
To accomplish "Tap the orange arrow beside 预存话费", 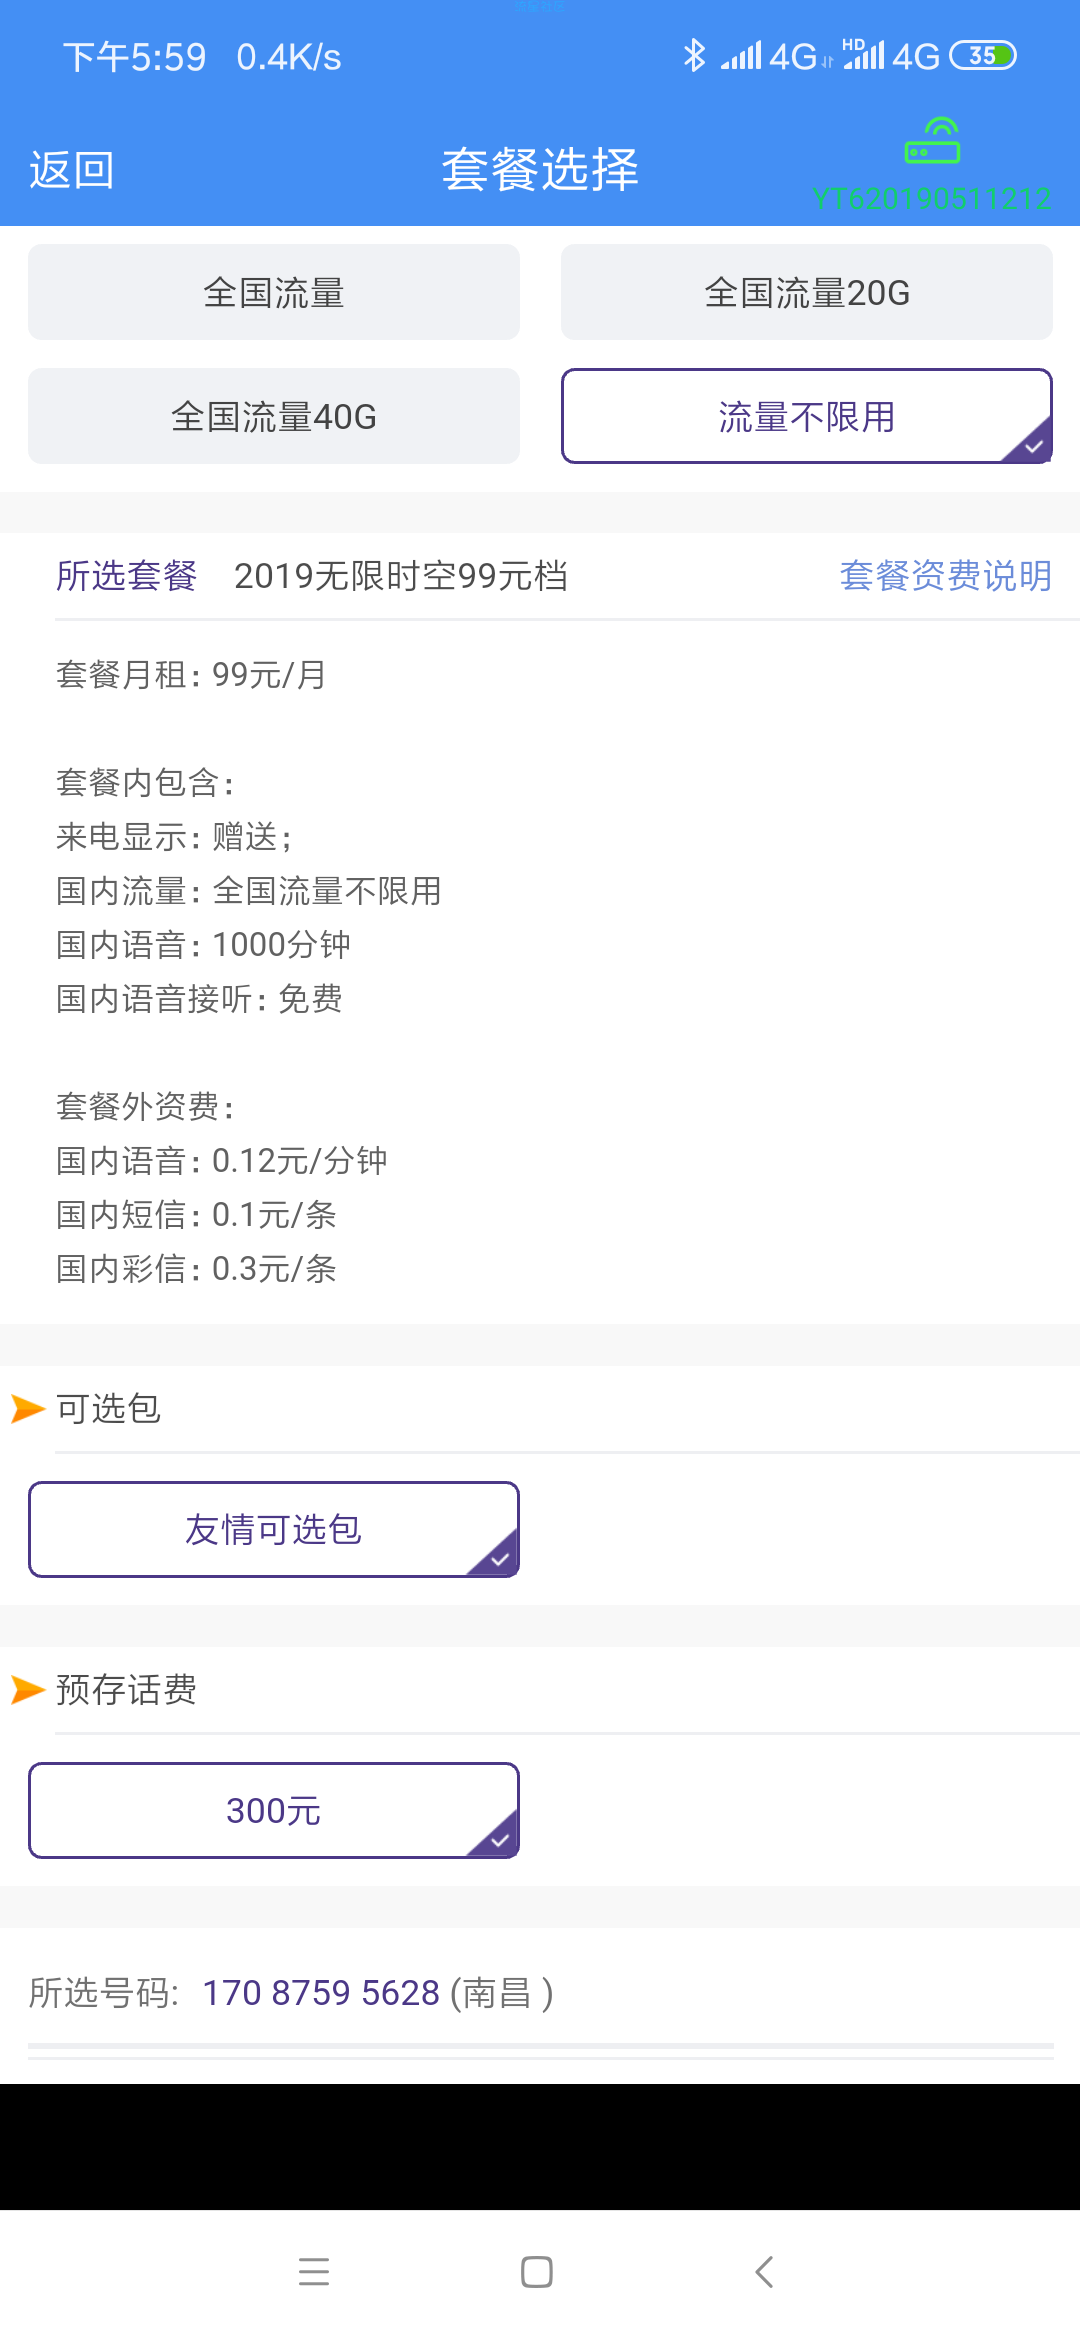I will click(x=28, y=1690).
